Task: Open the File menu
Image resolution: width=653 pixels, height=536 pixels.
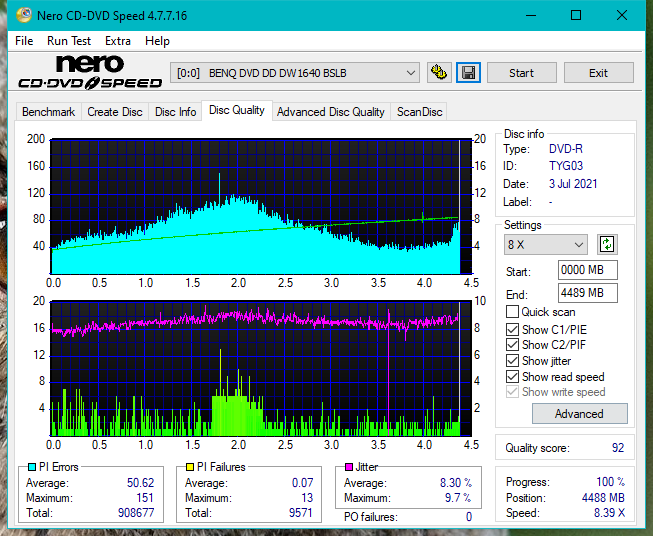Action: [x=24, y=41]
